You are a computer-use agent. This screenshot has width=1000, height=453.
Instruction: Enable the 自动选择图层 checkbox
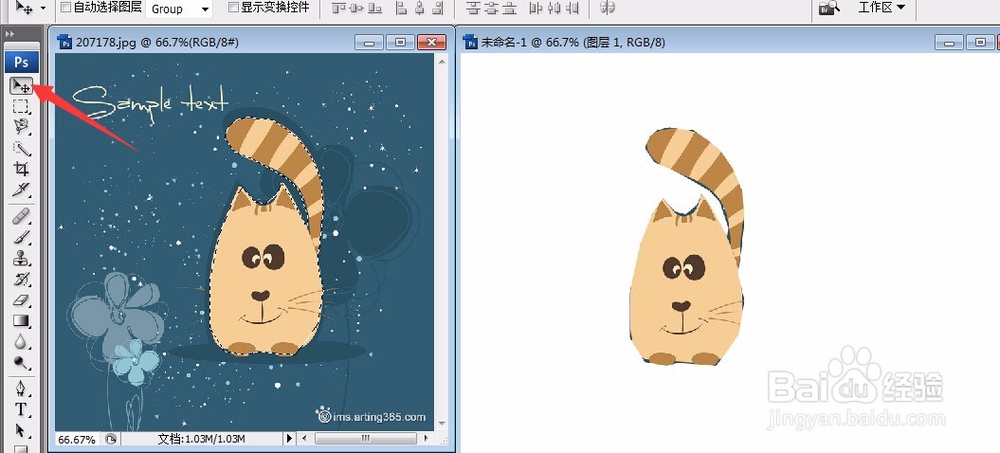(66, 8)
